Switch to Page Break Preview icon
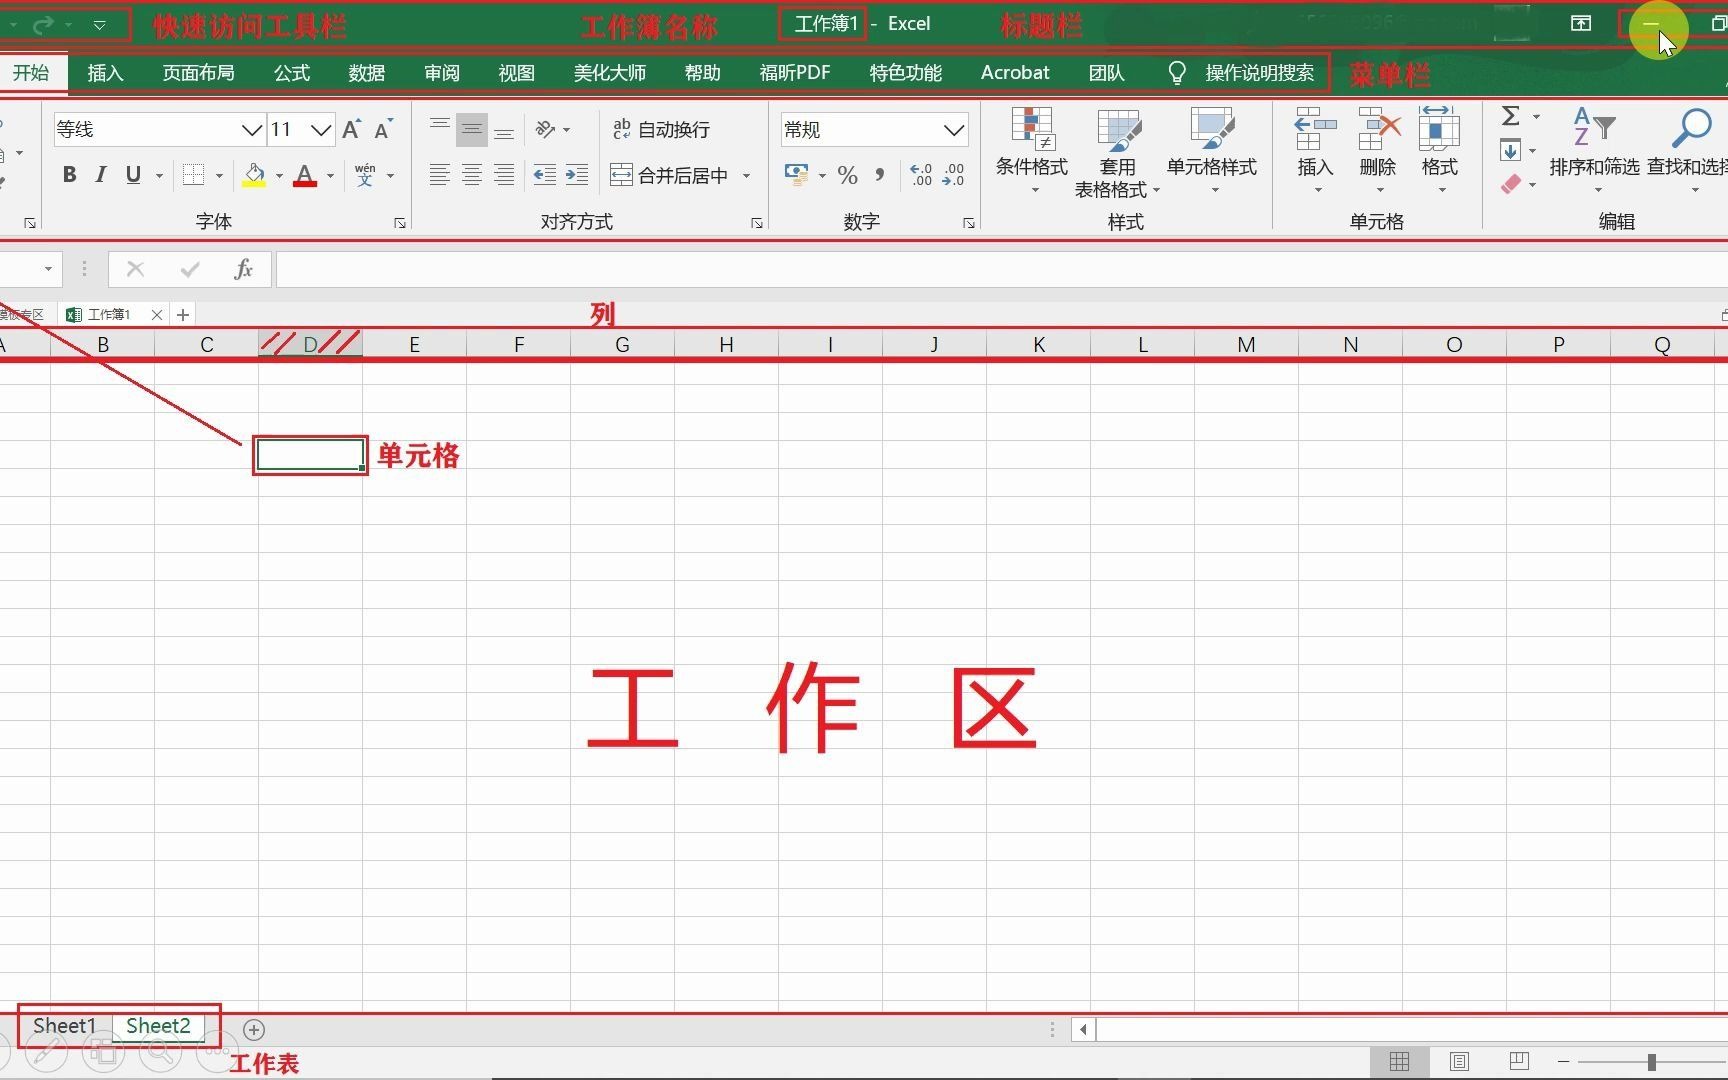 tap(1519, 1061)
